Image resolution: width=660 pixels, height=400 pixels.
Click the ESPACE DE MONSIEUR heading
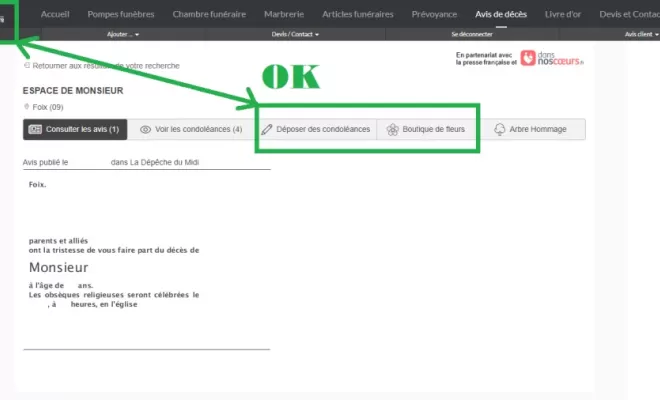pyautogui.click(x=73, y=91)
